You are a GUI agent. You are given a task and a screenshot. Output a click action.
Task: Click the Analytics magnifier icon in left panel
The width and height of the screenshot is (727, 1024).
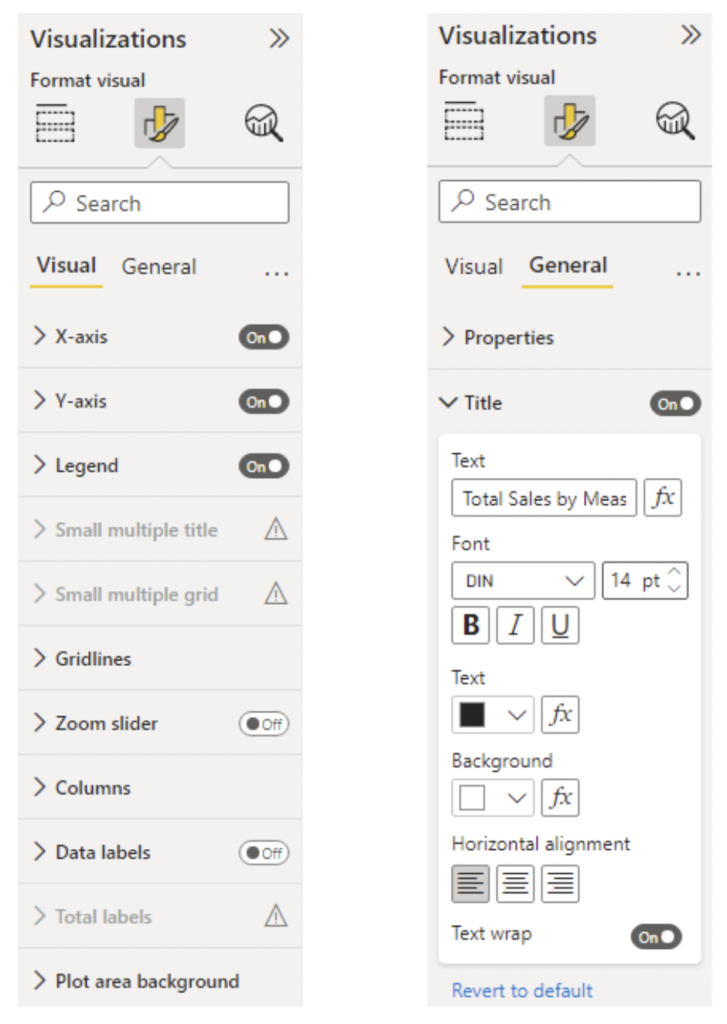click(x=263, y=124)
